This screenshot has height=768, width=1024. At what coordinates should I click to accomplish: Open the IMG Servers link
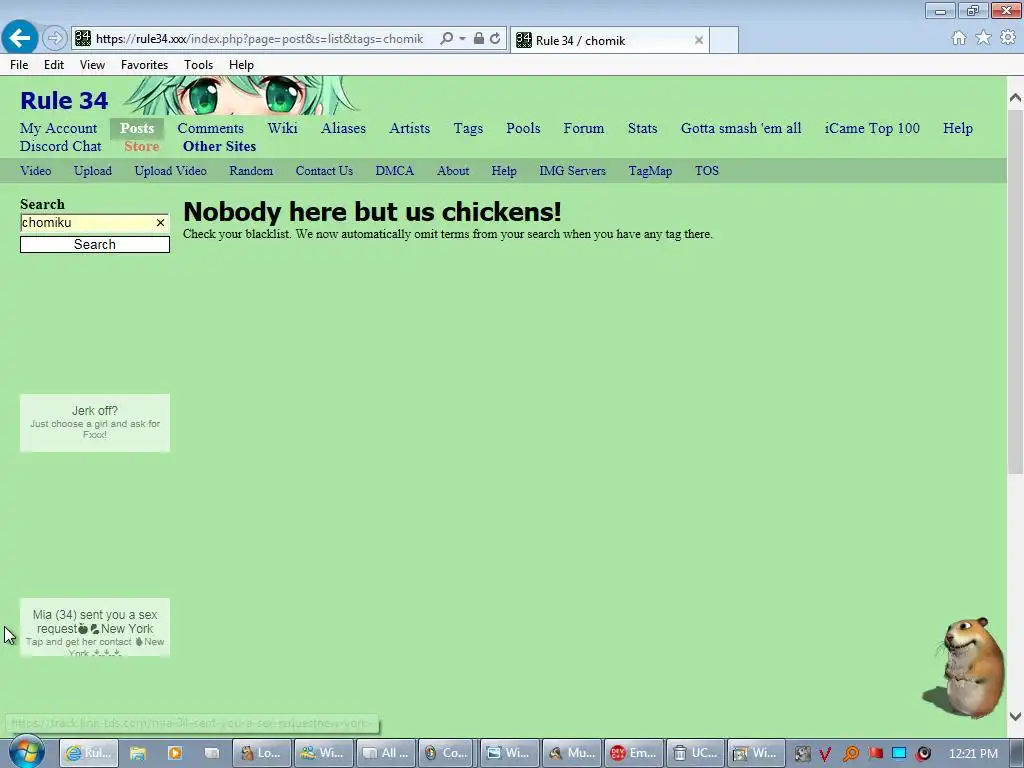pos(572,170)
